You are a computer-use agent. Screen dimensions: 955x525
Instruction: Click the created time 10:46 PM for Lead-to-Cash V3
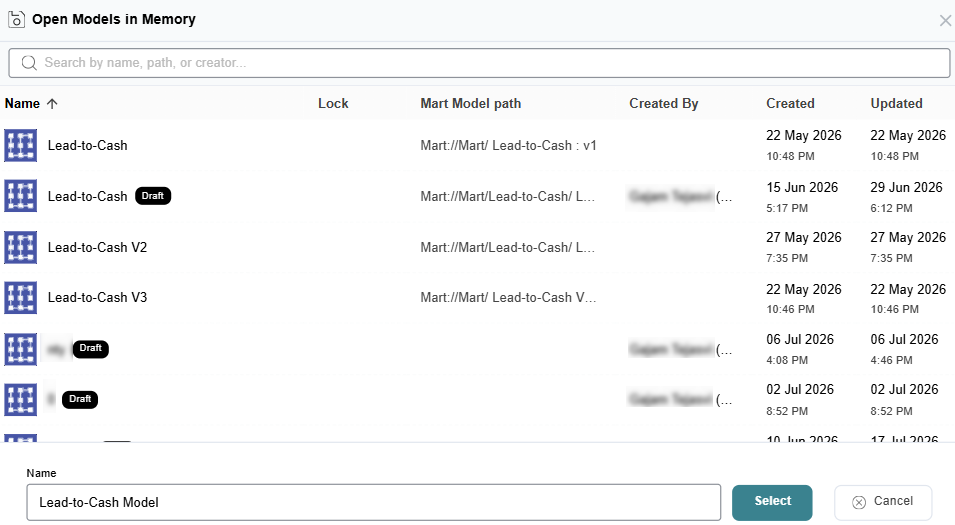[791, 309]
